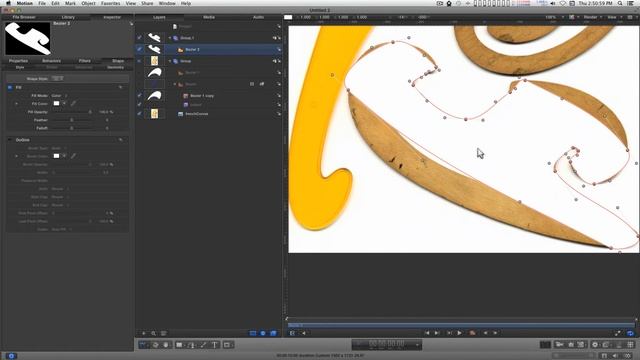Switch to the Library tab
This screenshot has height=360, width=640.
[68, 17]
